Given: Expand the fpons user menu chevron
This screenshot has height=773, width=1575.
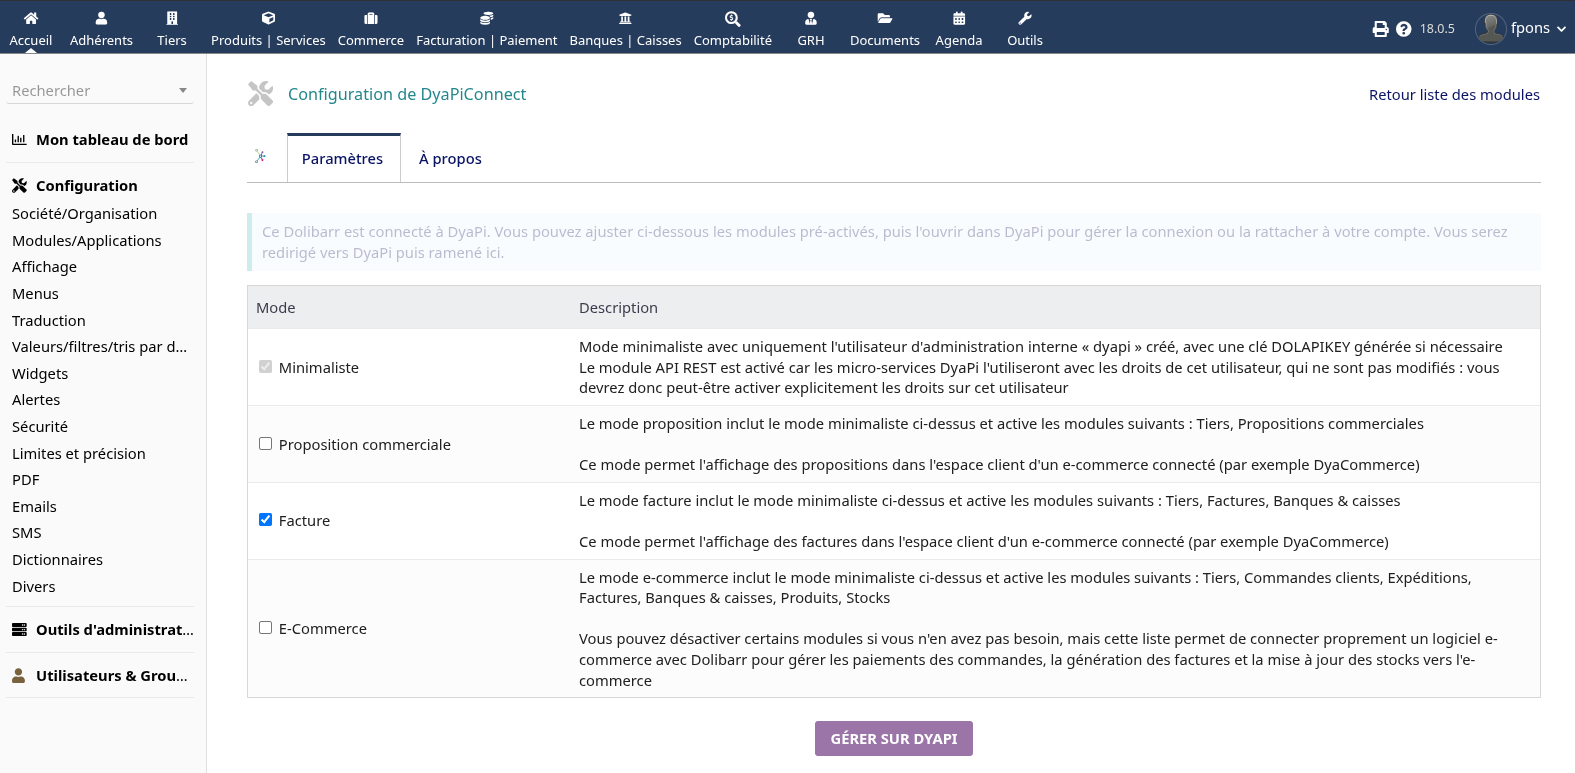Looking at the screenshot, I should coord(1561,29).
